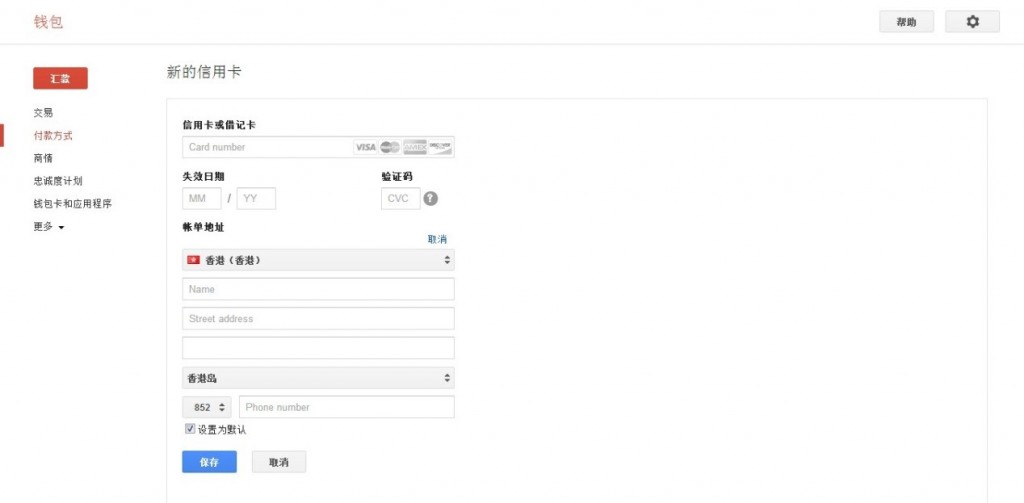This screenshot has height=503, width=1024.
Task: Click the Visa card logo
Action: 365,147
